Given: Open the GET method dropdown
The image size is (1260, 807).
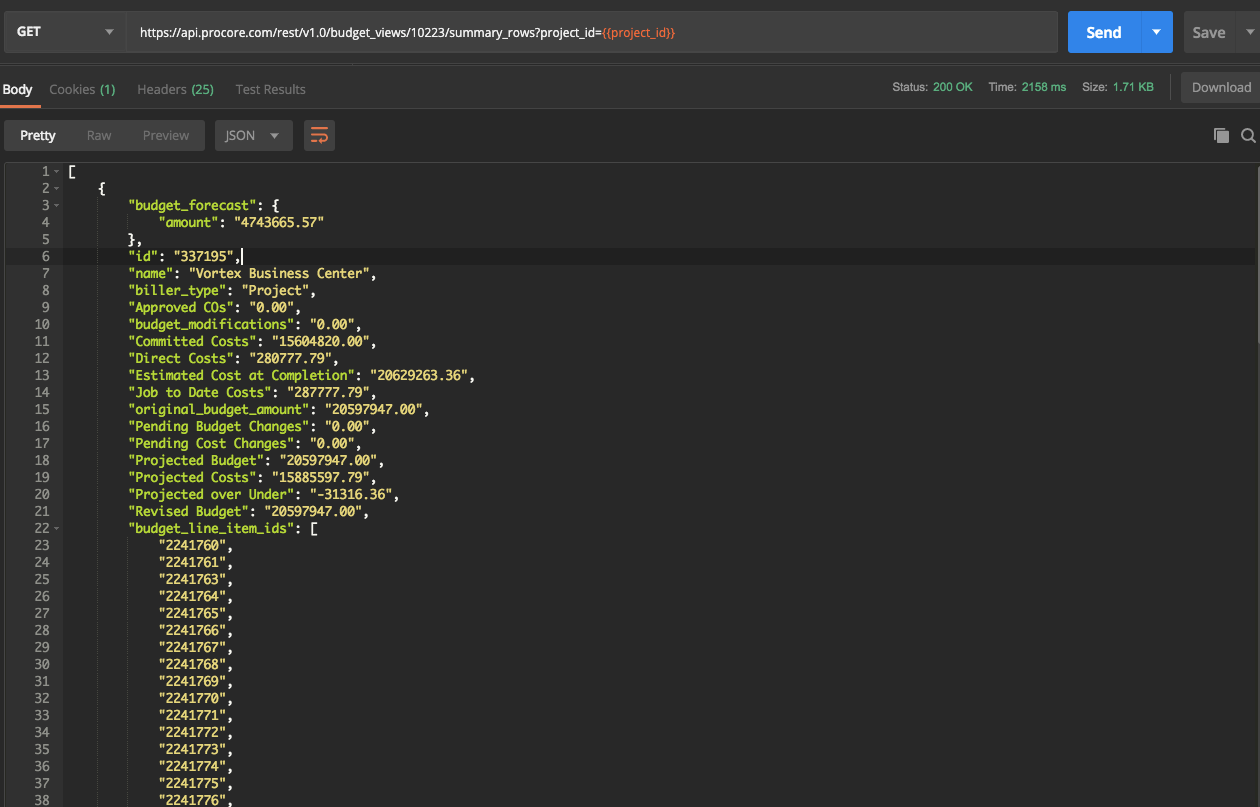Looking at the screenshot, I should 63,32.
